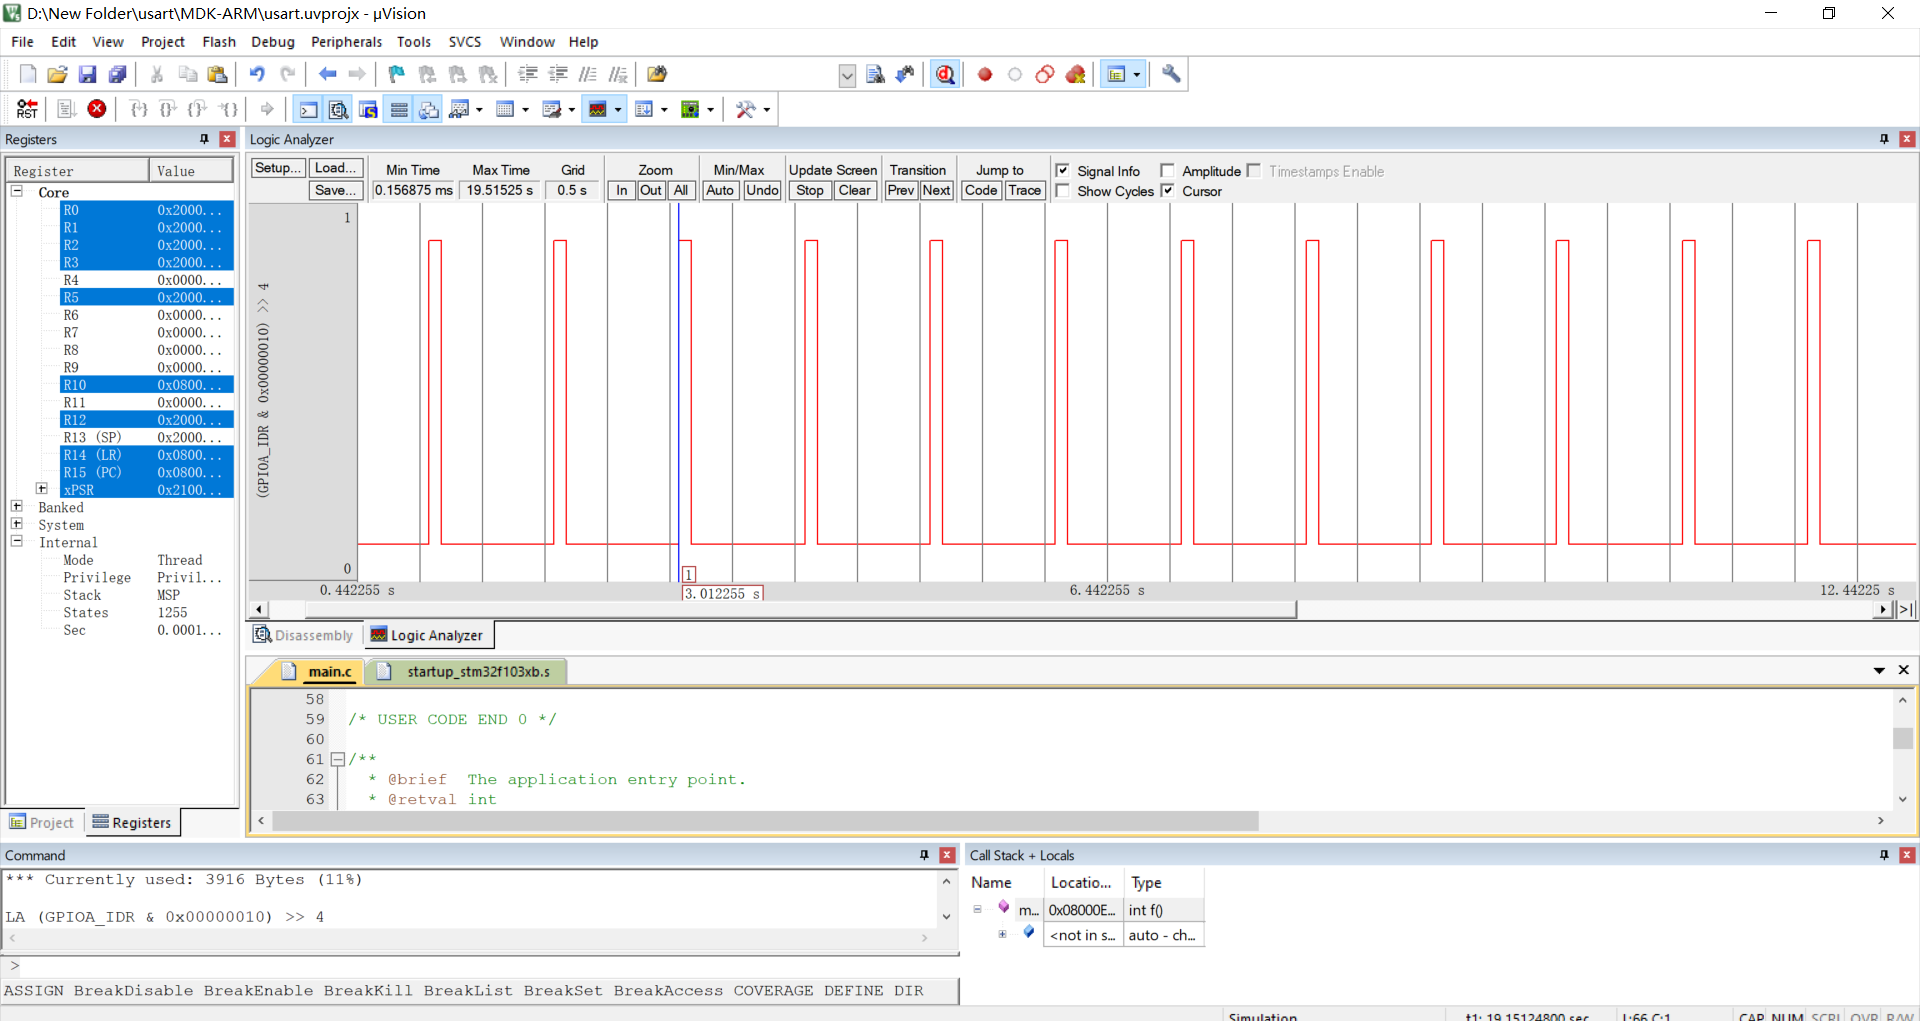Open configuration with the wrench icon

[1171, 74]
